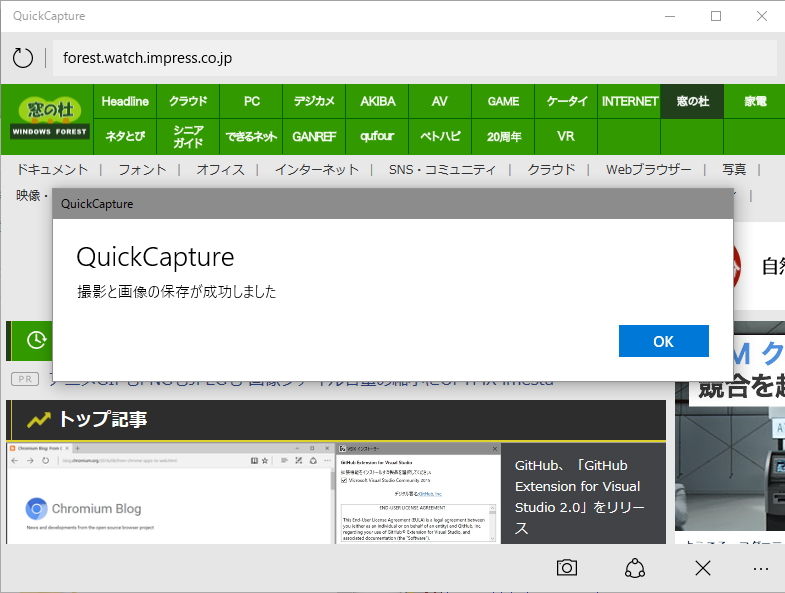Open the AV navigation tab

(440, 101)
